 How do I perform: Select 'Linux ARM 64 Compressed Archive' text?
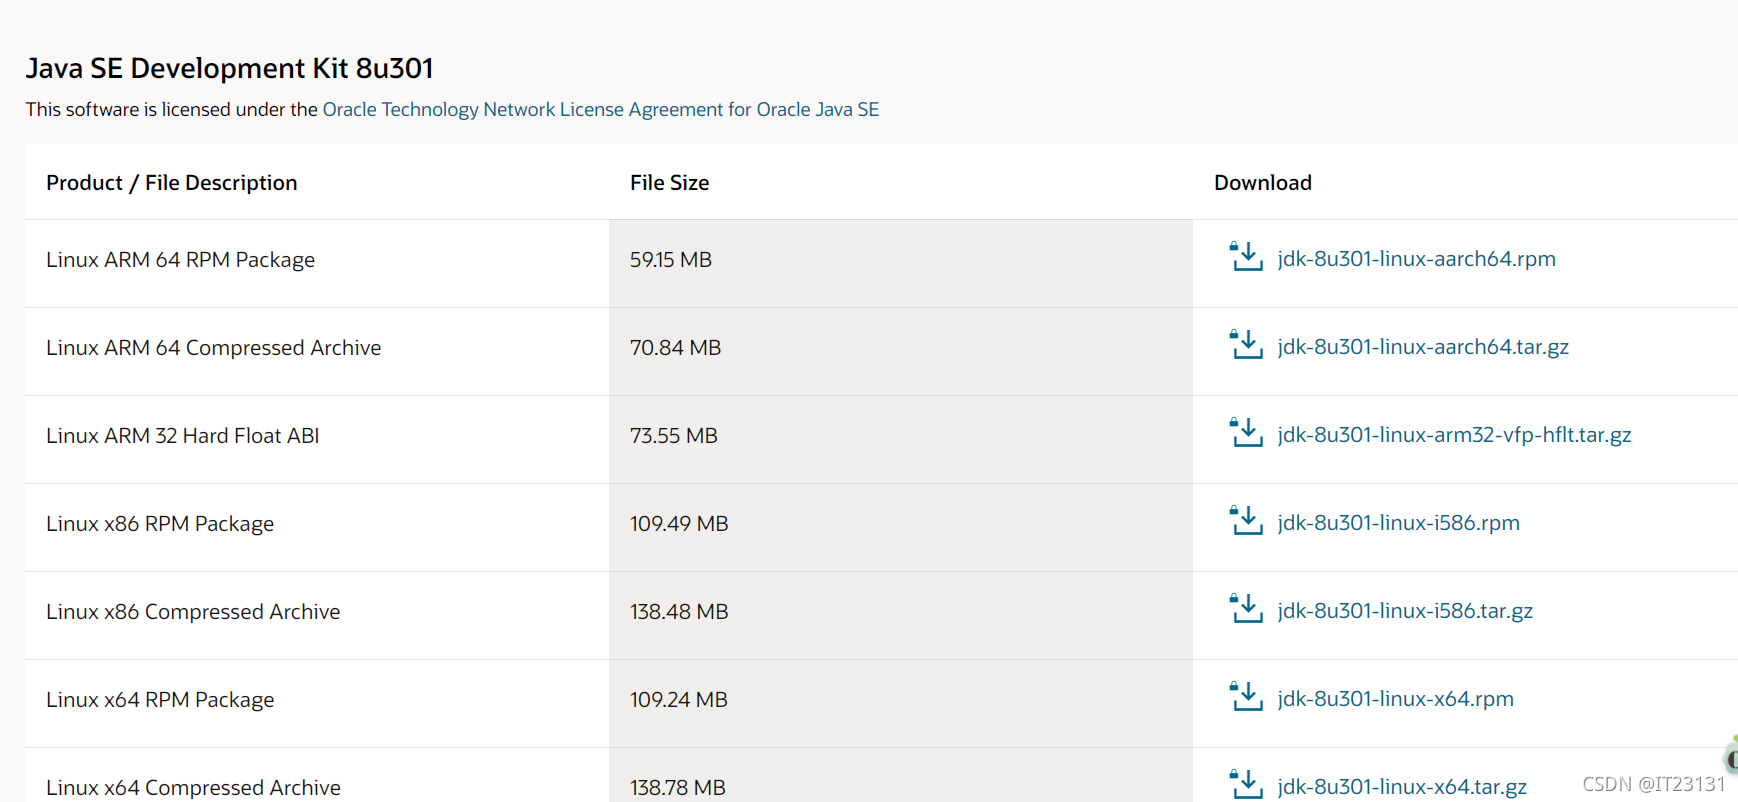(213, 348)
